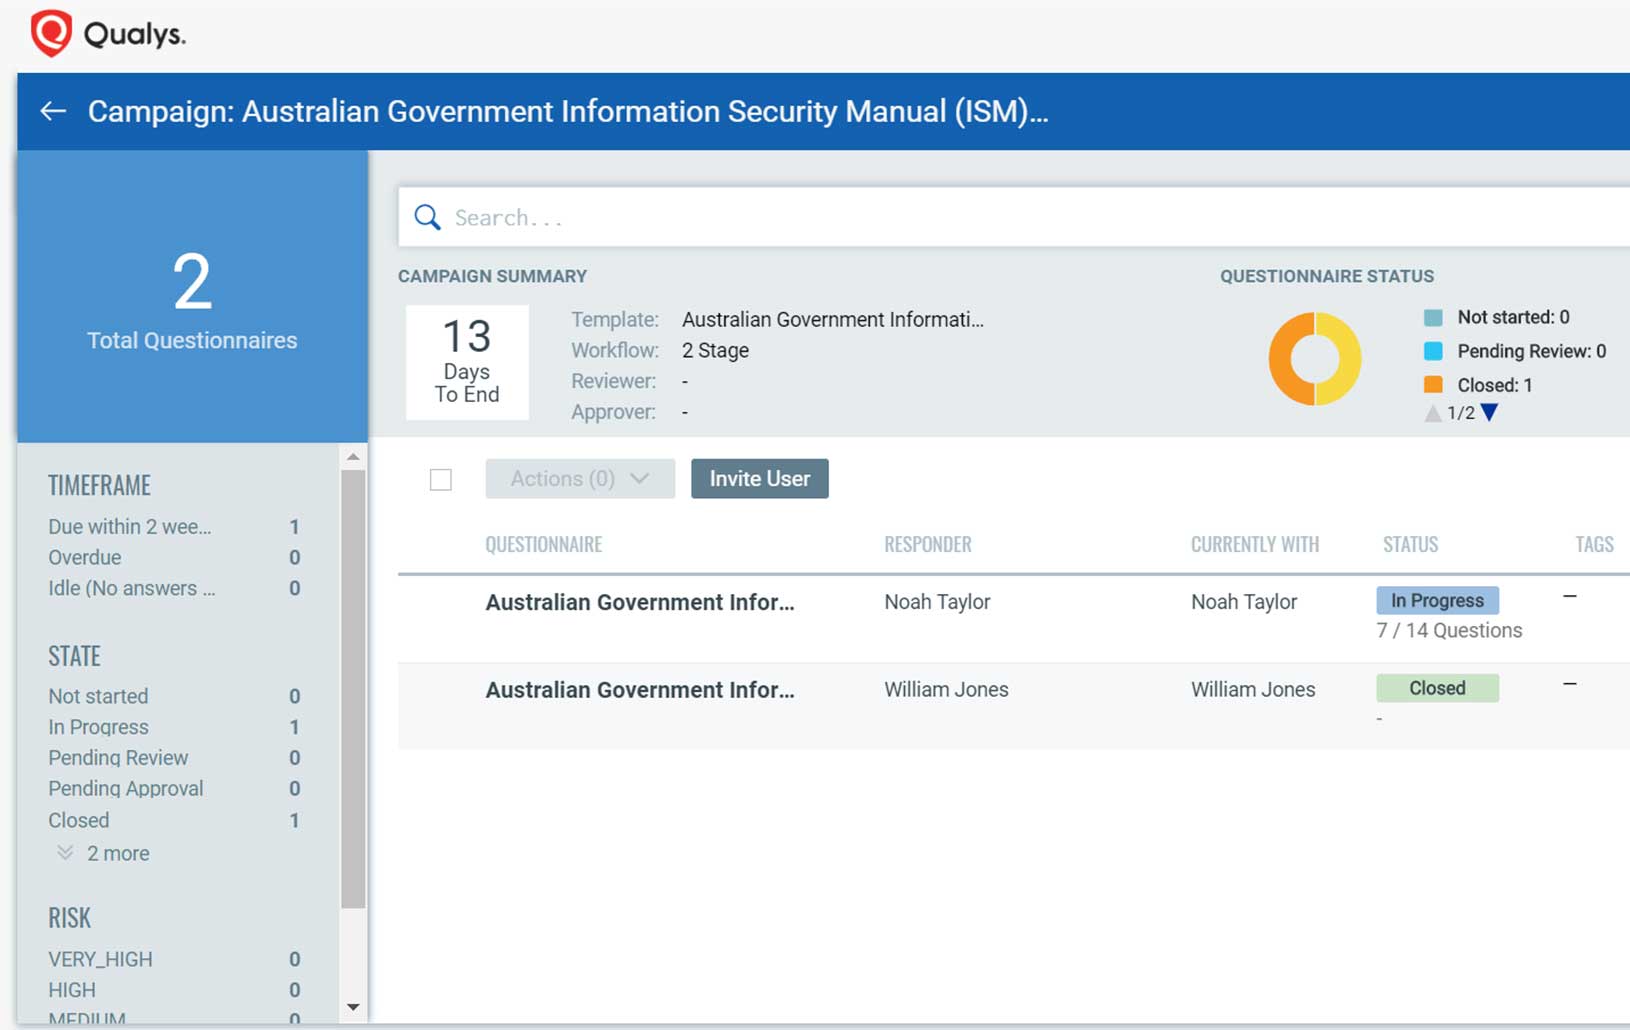
Task: Tick the select-all questionnaires checkbox
Action: [x=440, y=480]
